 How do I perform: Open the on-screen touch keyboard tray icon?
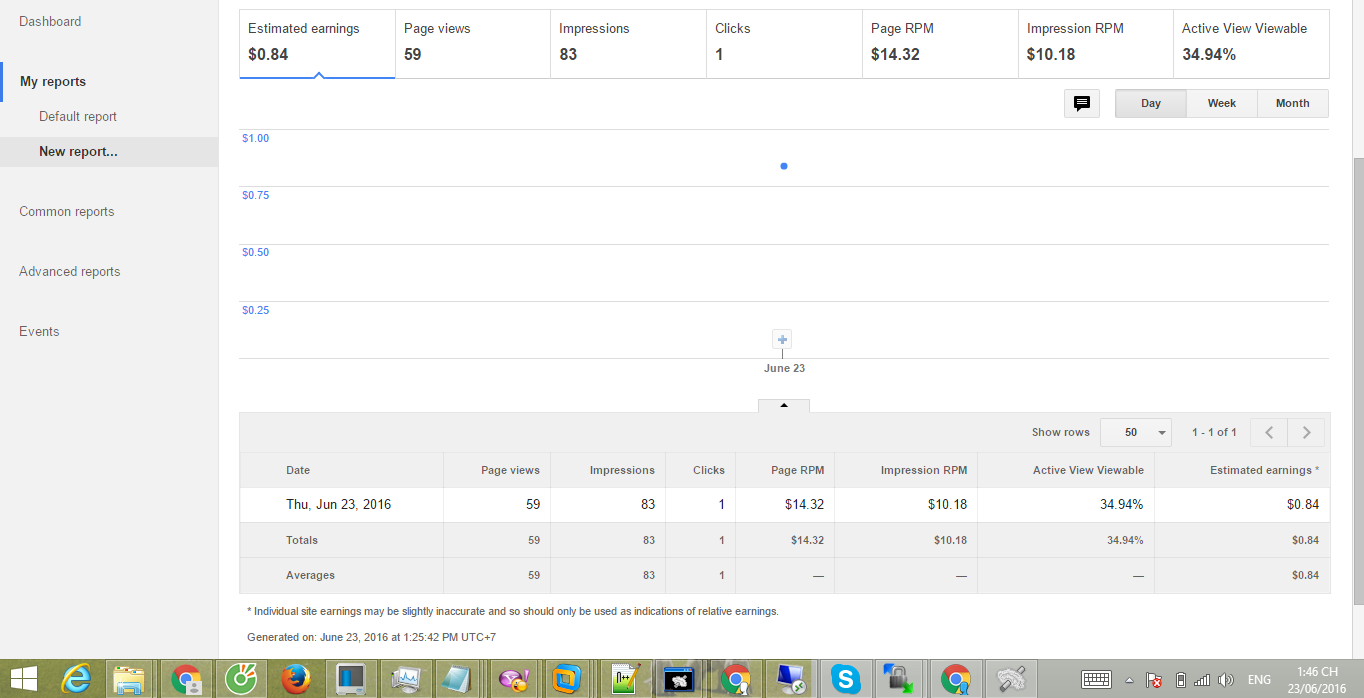(1096, 680)
